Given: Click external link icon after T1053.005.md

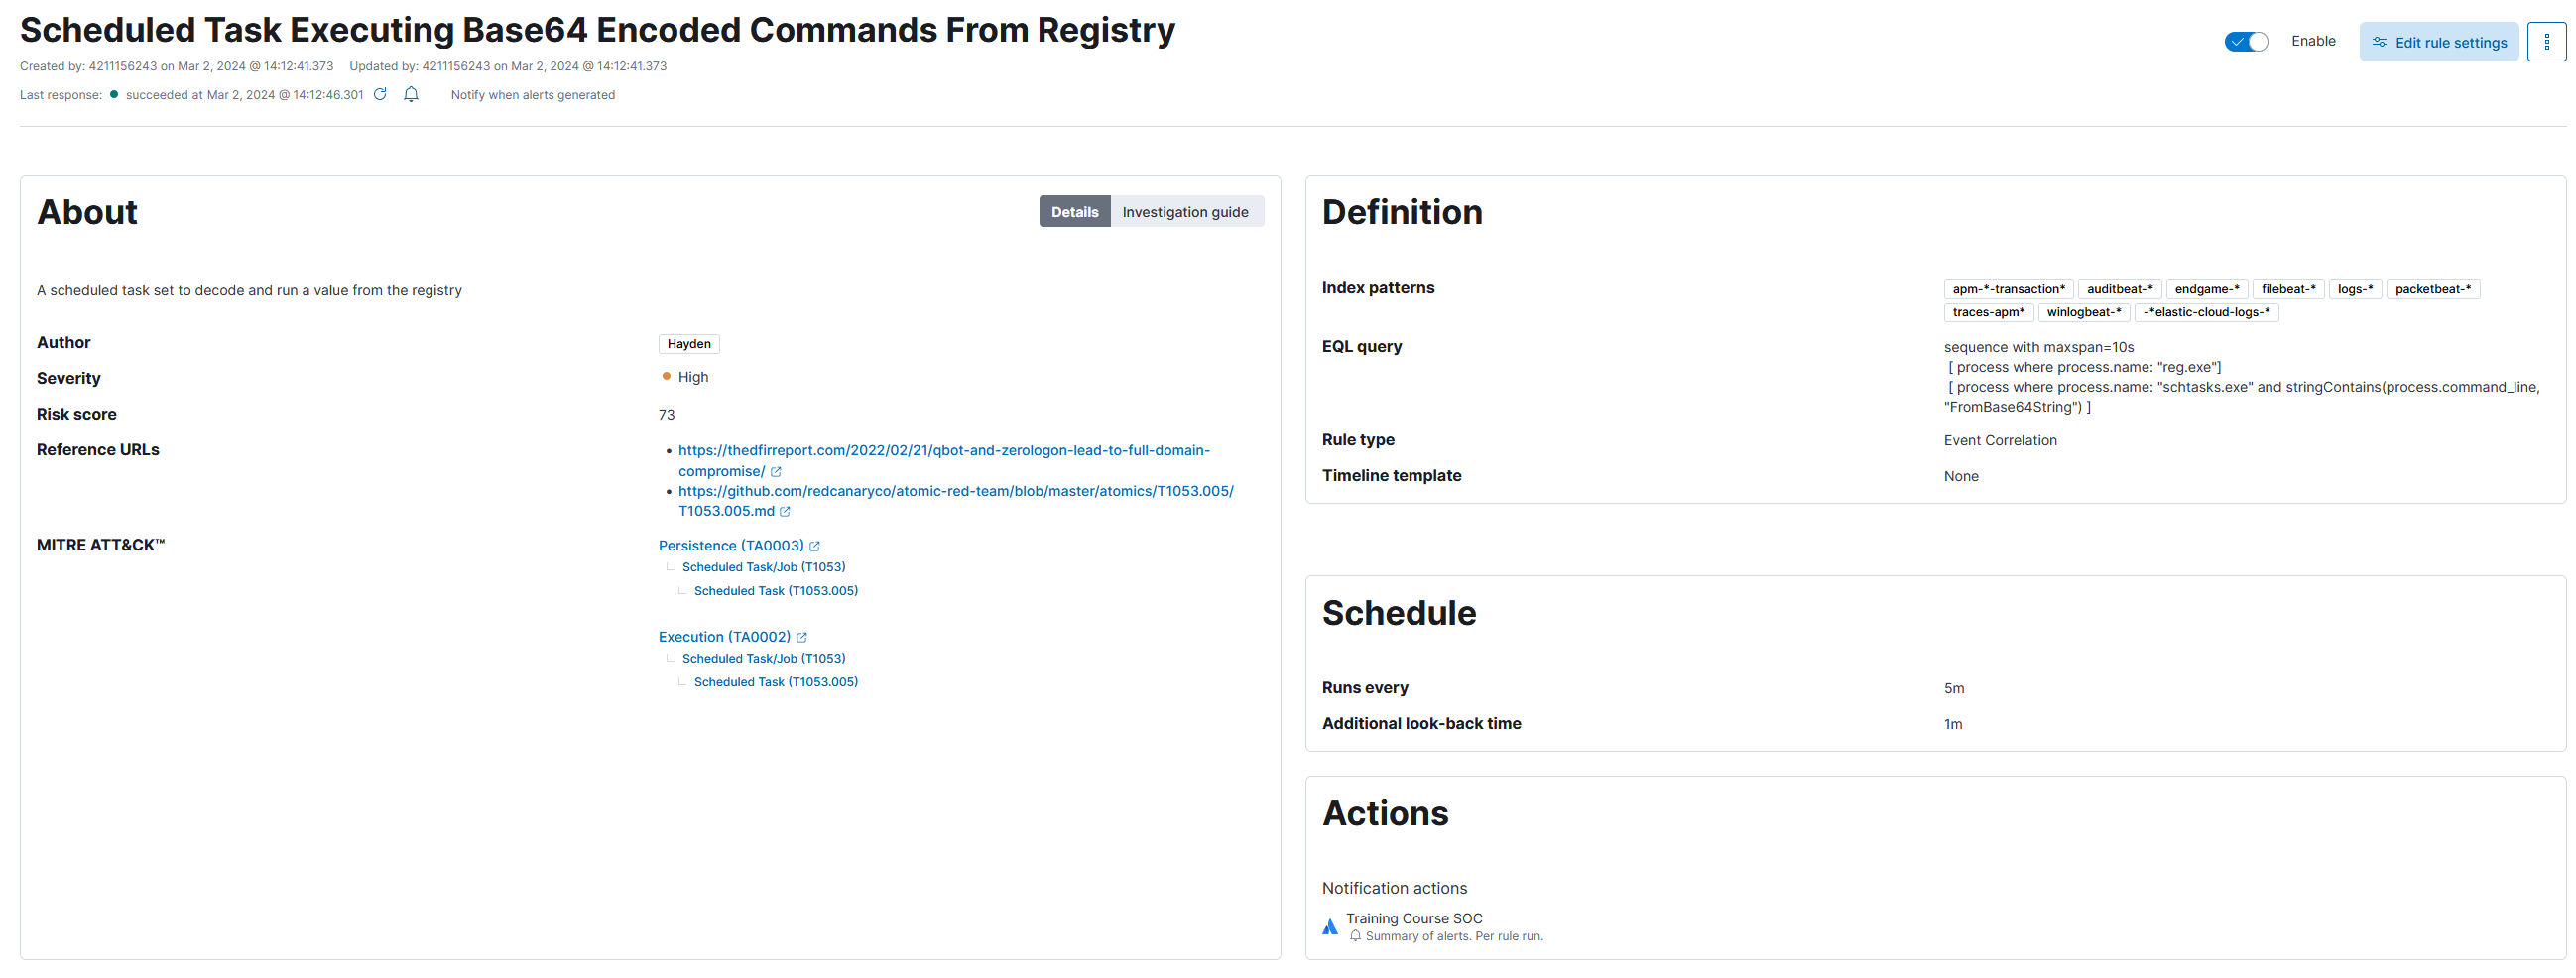Looking at the screenshot, I should [x=785, y=512].
